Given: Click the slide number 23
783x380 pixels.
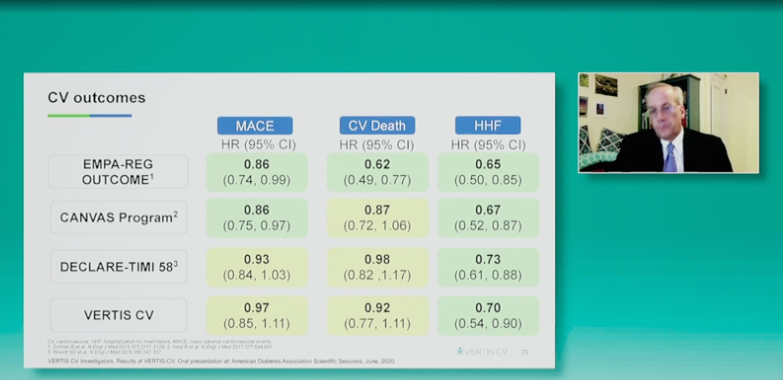Looking at the screenshot, I should tap(524, 352).
